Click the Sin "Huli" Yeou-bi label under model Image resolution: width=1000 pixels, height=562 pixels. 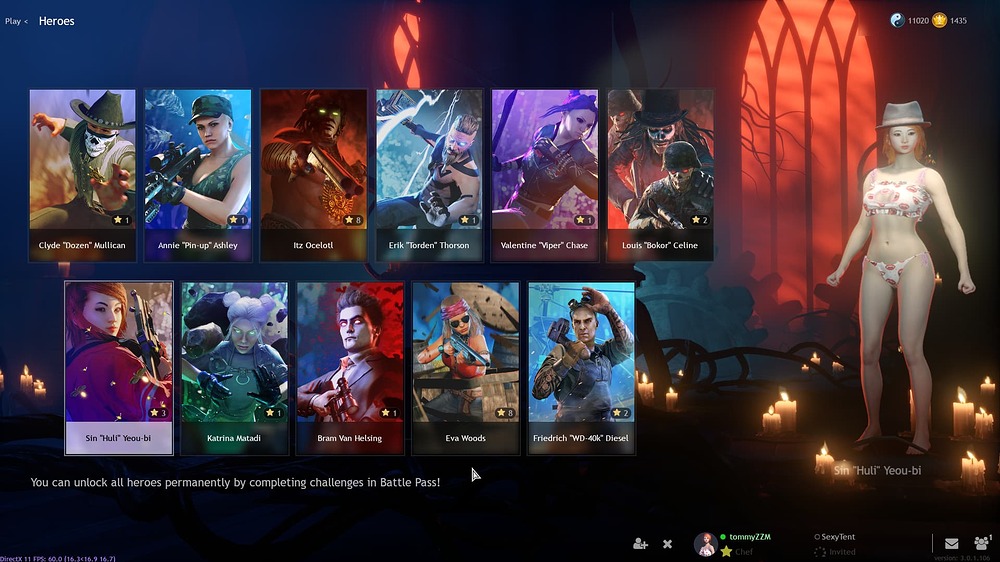(x=877, y=471)
